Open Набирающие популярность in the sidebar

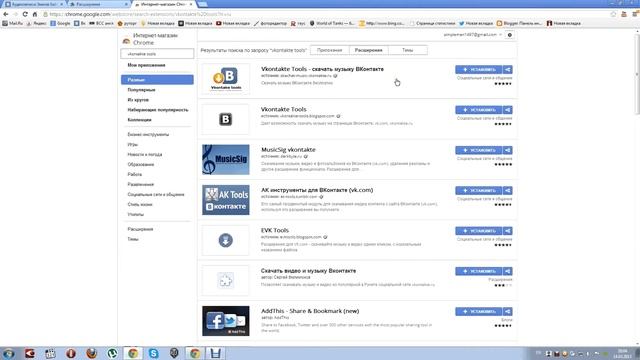click(x=158, y=110)
